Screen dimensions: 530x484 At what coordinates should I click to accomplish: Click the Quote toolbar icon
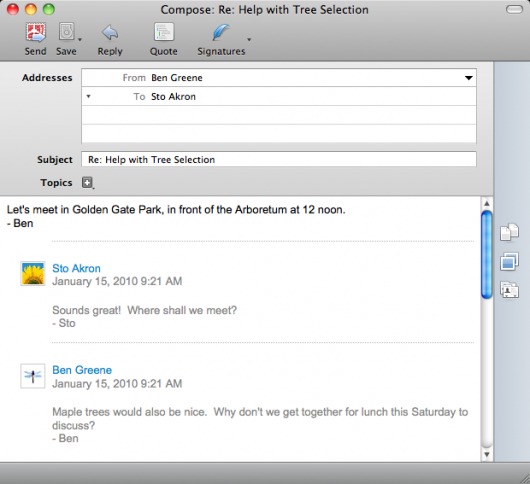(164, 32)
